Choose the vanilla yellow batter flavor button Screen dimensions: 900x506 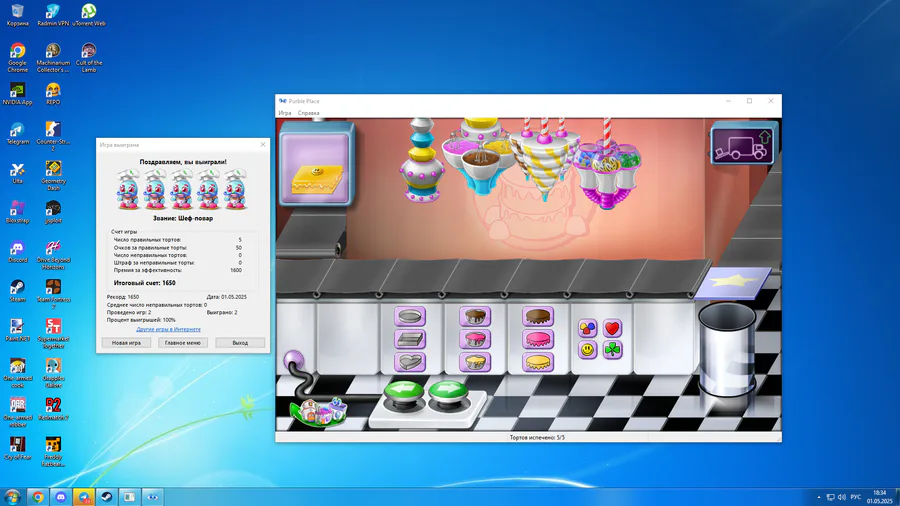(x=475, y=362)
